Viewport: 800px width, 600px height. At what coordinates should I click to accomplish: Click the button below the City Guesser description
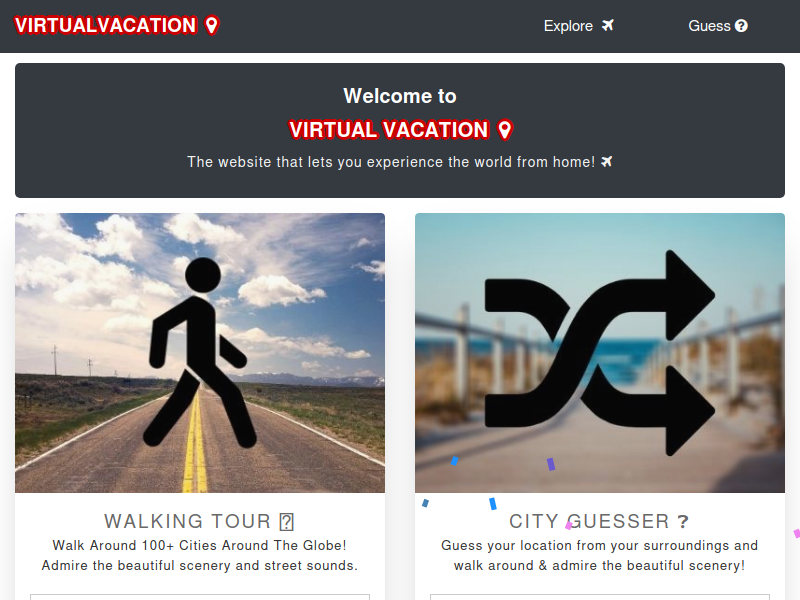click(599, 597)
